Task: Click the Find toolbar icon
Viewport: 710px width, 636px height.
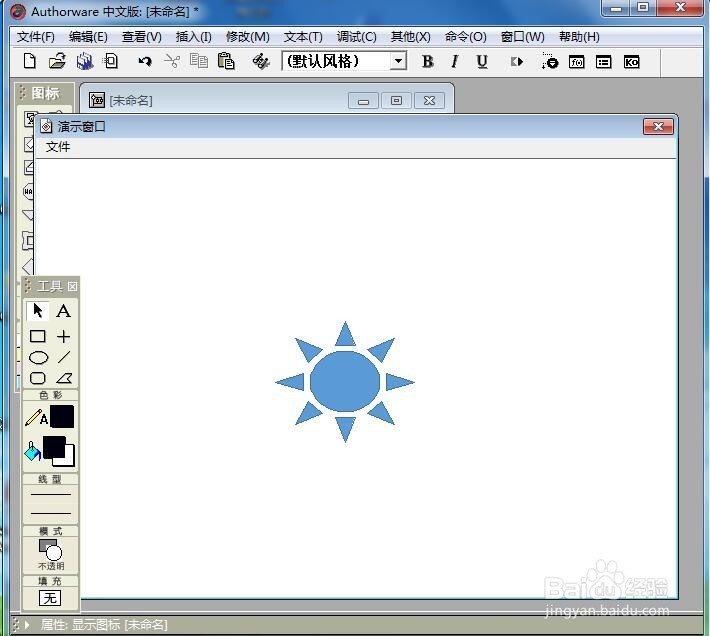Action: click(261, 61)
